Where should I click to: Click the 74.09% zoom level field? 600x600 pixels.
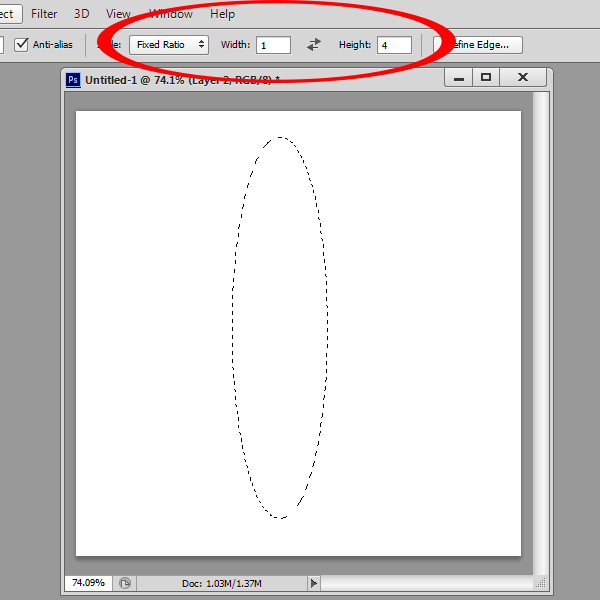[x=88, y=583]
